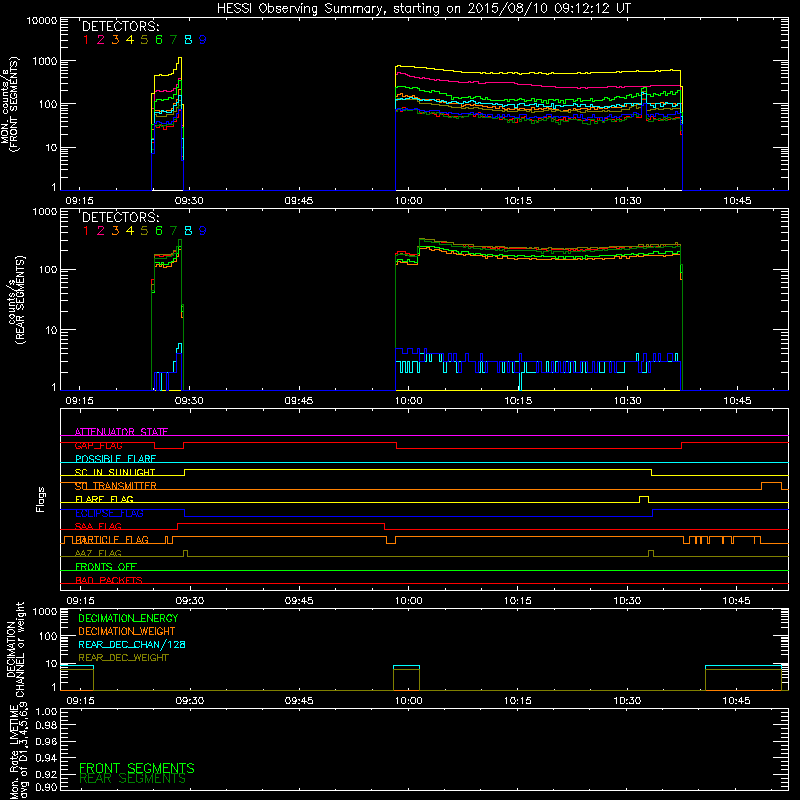Select detector 4 in the front segments legend
Viewport: 800px width, 800px height.
tap(130, 40)
